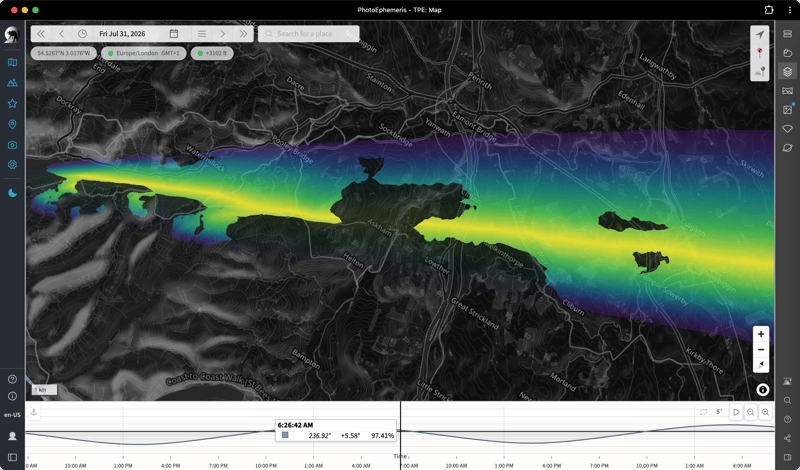Click the 54.5267°N 3.0176°W coordinates chip
Image resolution: width=800 pixels, height=470 pixels.
tap(64, 53)
